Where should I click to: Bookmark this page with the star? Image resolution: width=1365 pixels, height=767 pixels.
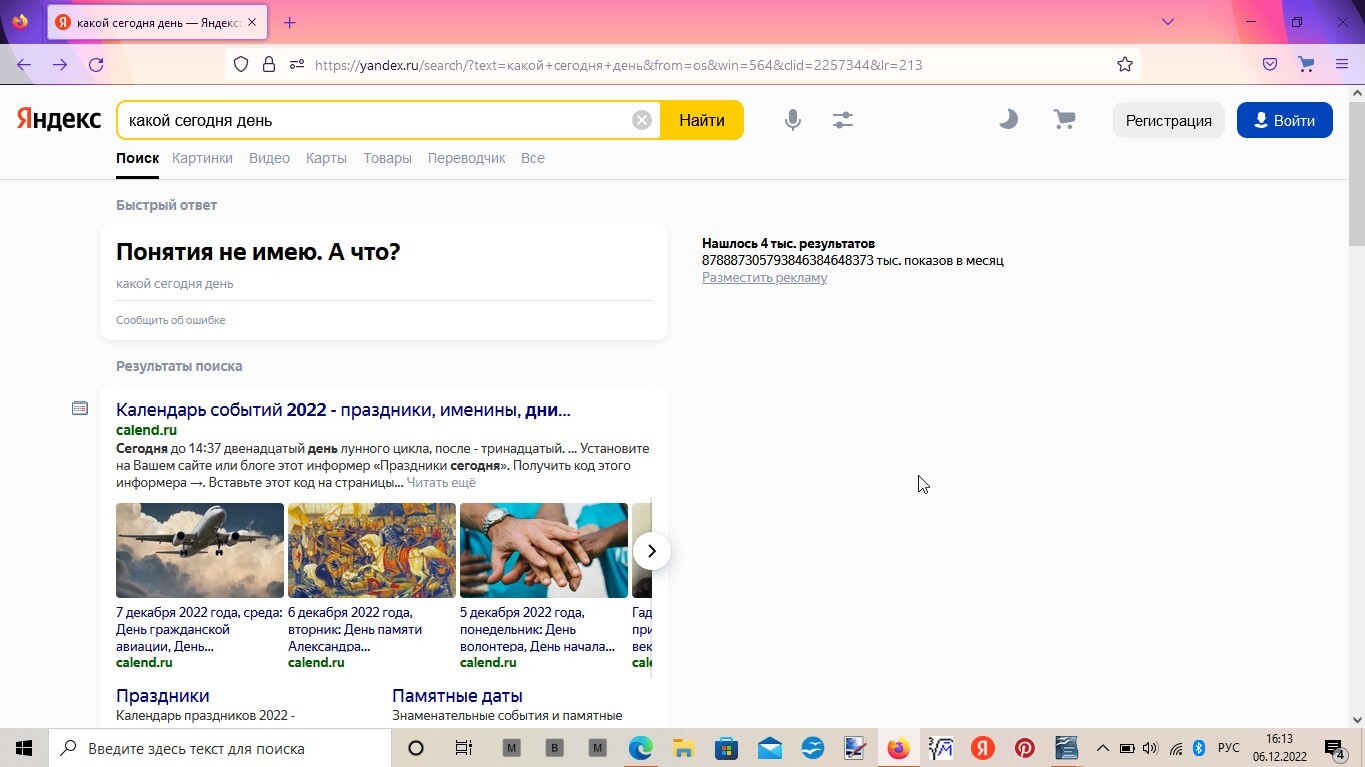1125,65
